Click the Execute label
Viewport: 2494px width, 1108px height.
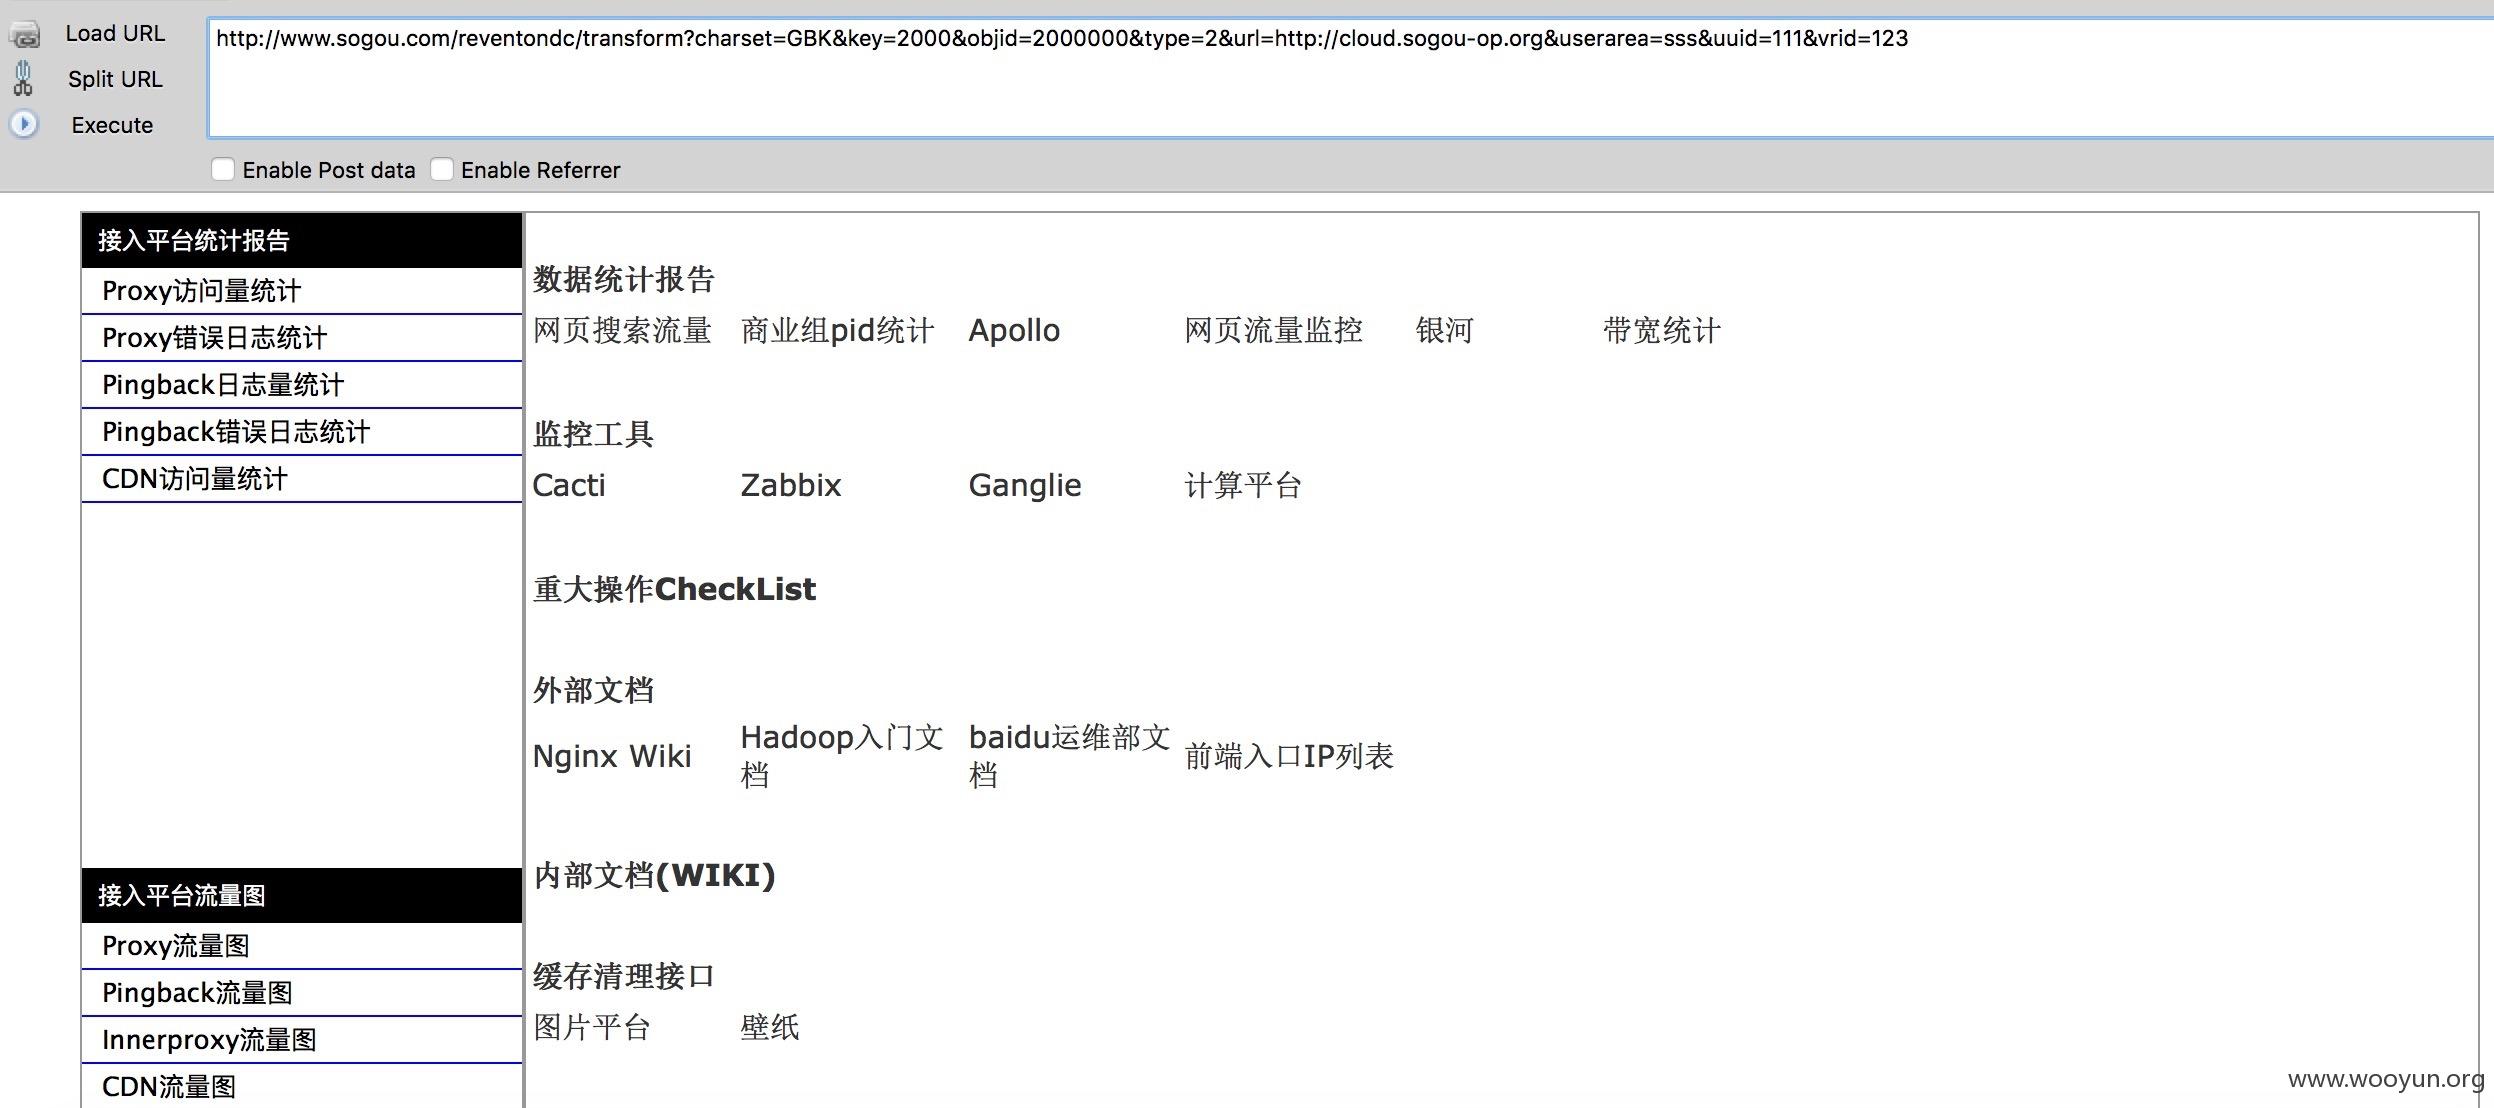(x=112, y=125)
